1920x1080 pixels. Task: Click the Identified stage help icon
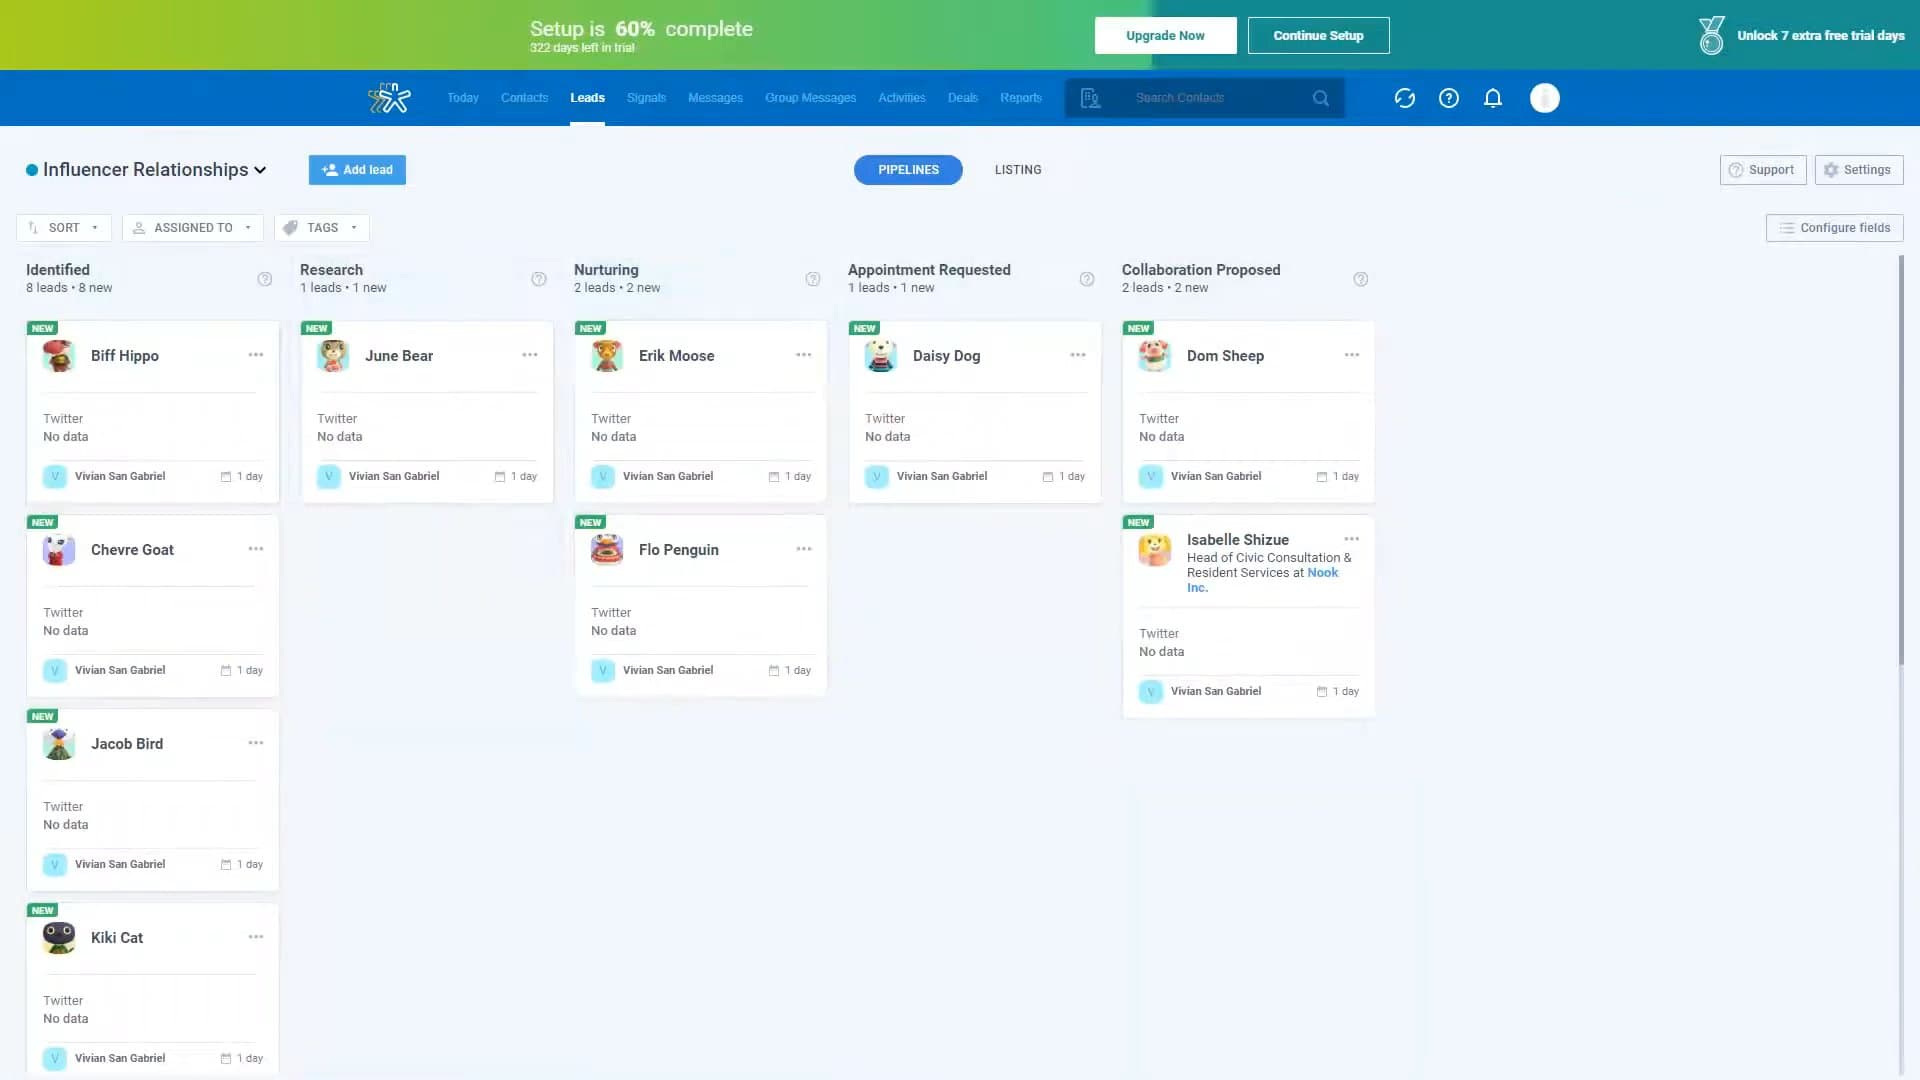[x=264, y=279]
